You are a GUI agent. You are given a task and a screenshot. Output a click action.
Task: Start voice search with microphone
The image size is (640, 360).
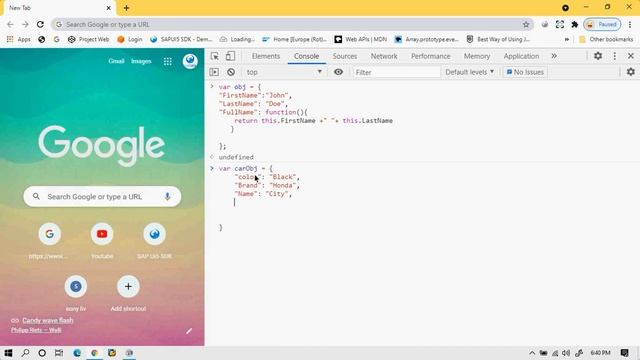click(167, 197)
